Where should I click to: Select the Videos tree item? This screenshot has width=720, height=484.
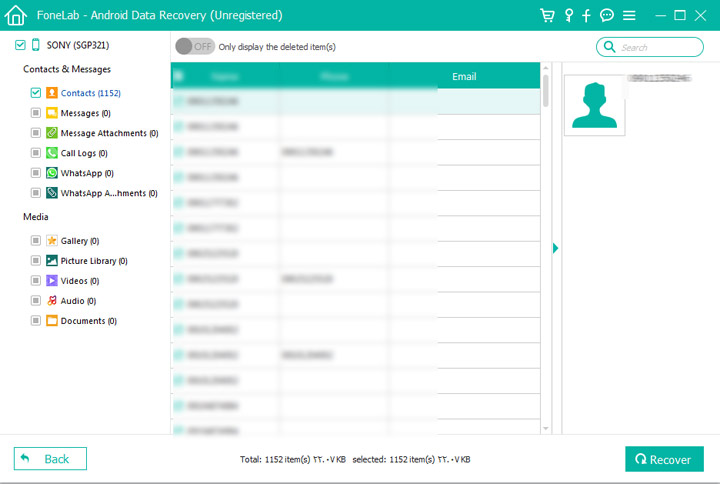coord(79,281)
